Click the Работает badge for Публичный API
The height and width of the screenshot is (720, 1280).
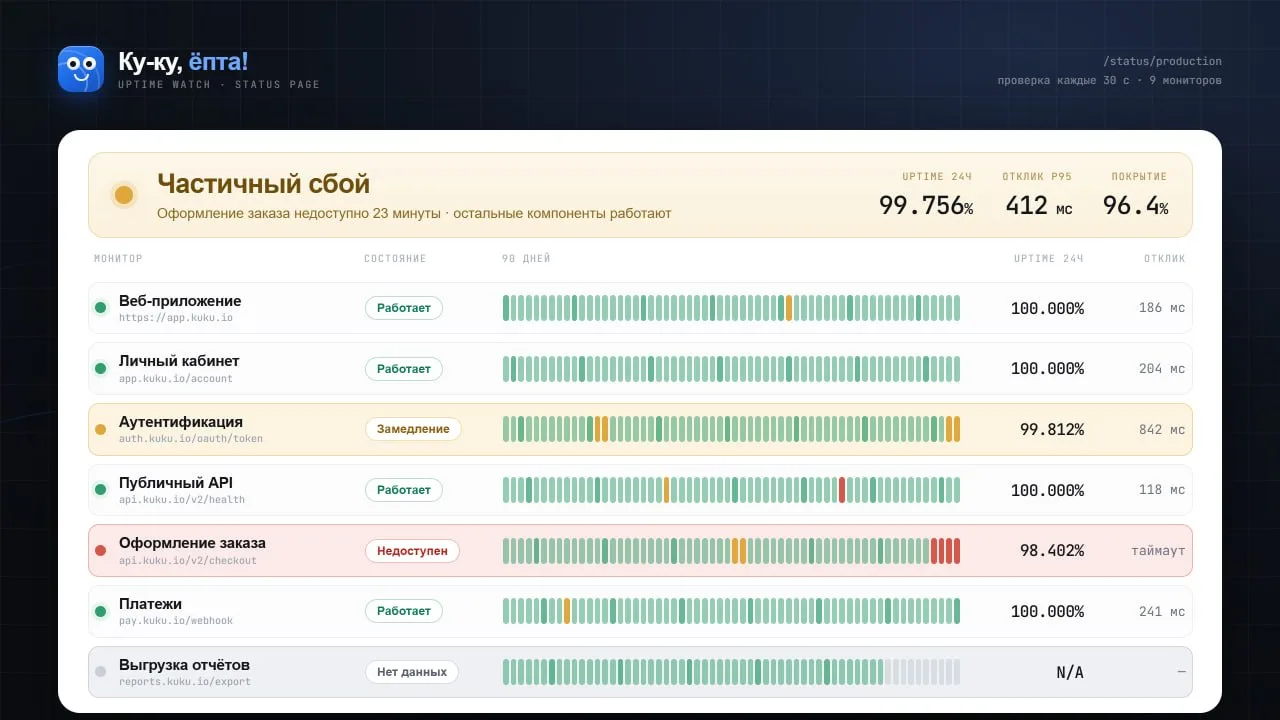(404, 490)
